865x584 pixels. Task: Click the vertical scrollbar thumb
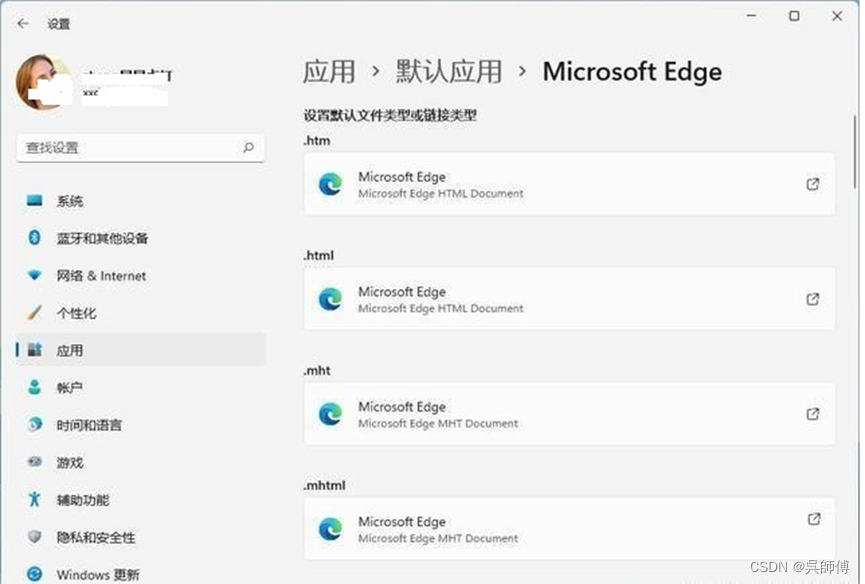pos(855,152)
